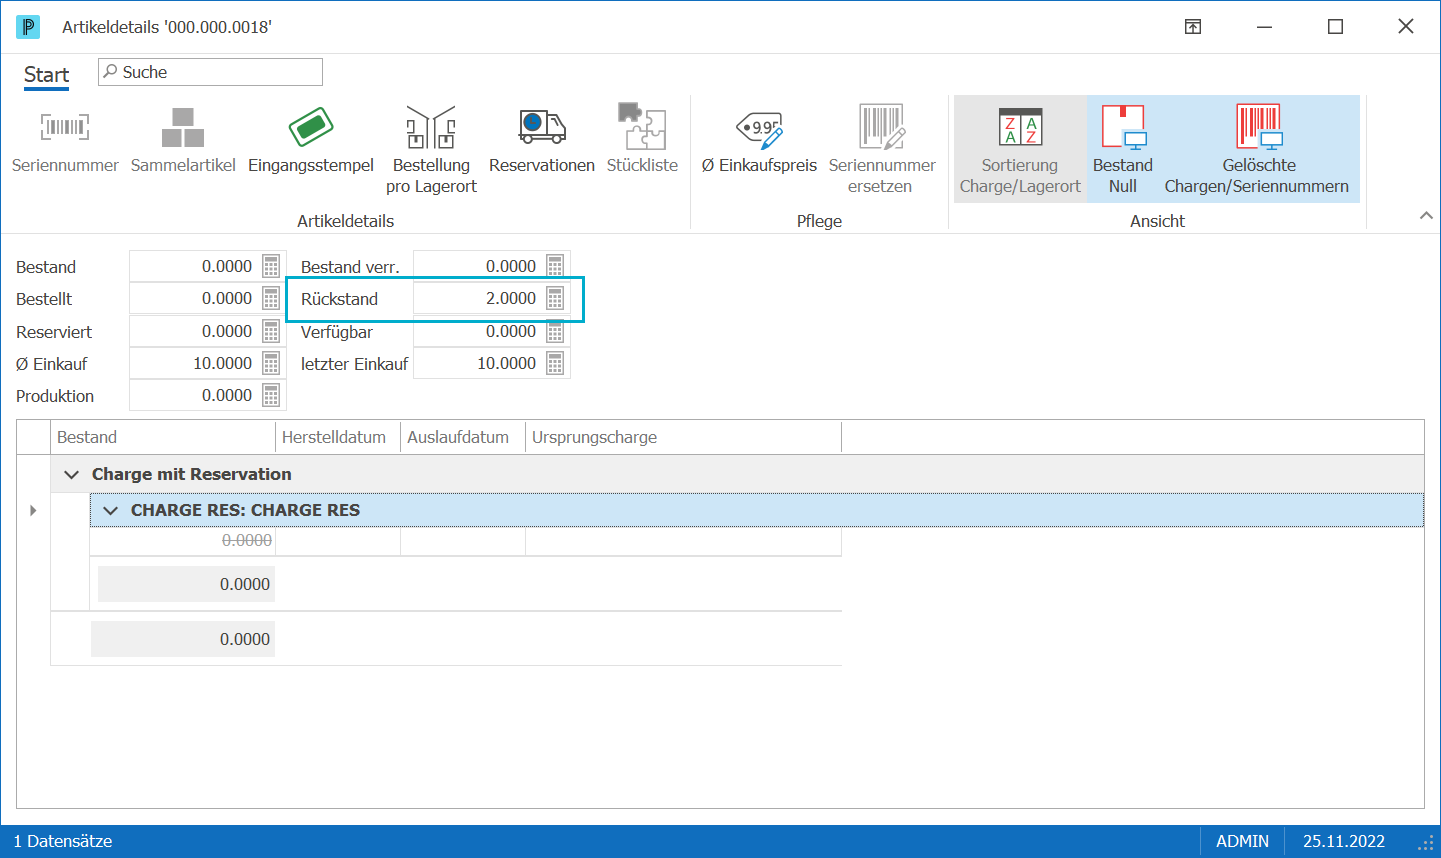Click the Artikeldetails application icon in title bar
Image resolution: width=1441 pixels, height=858 pixels.
28,27
